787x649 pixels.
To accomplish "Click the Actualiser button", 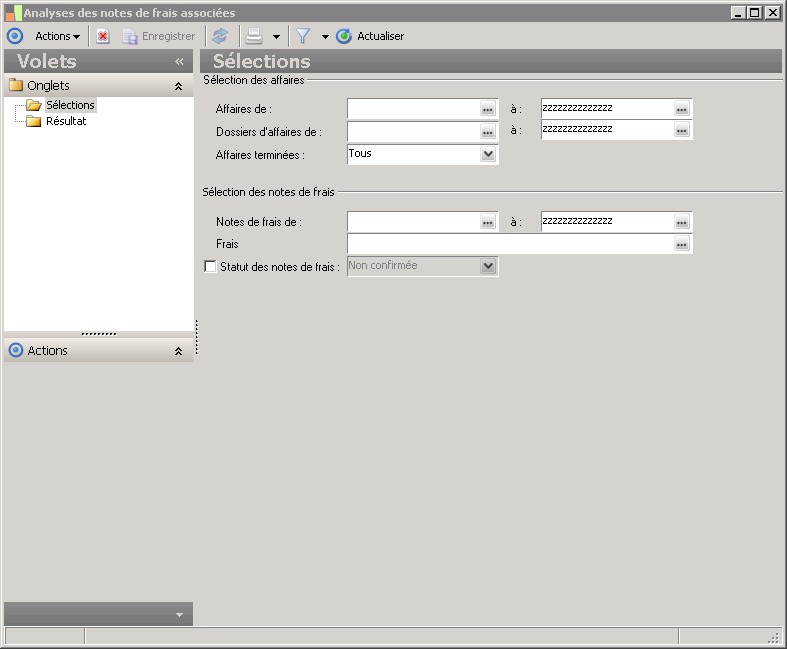I will tap(371, 36).
